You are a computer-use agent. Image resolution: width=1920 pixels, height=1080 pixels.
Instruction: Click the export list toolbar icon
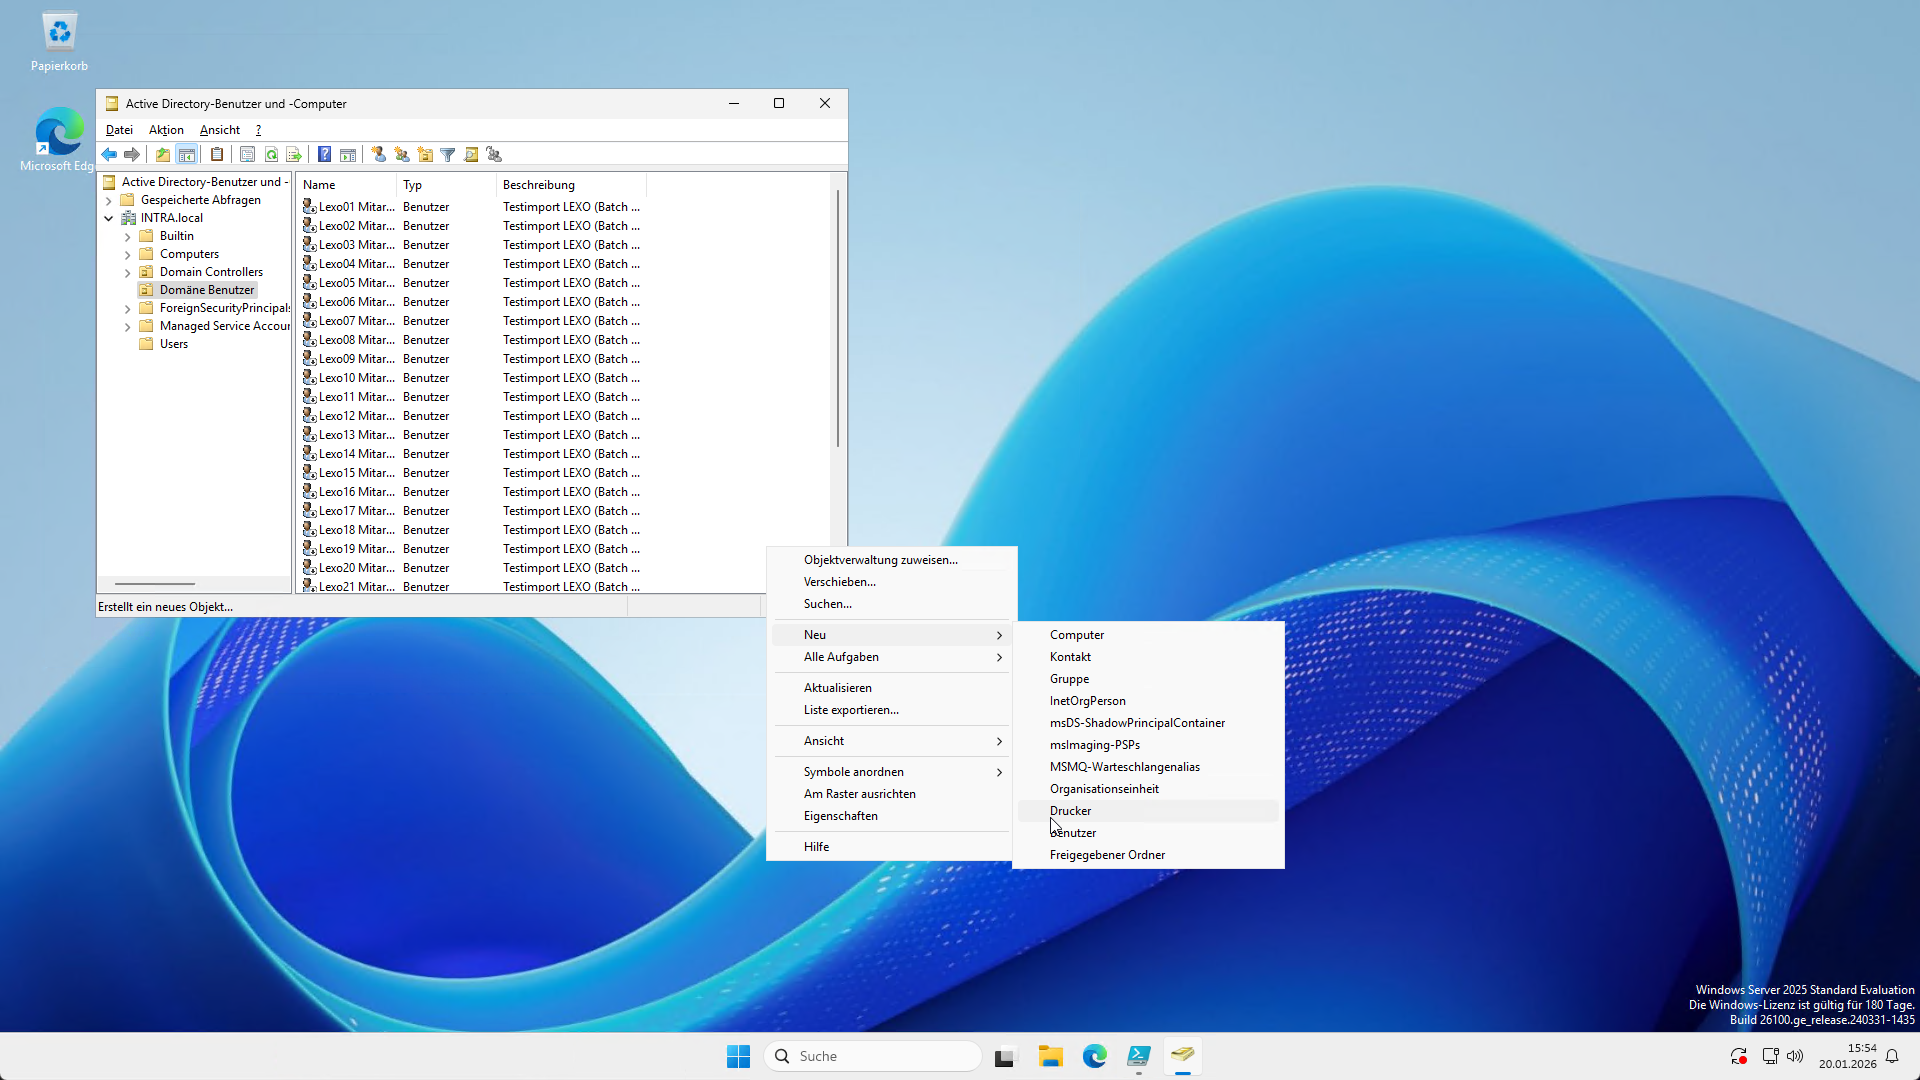pyautogui.click(x=294, y=154)
